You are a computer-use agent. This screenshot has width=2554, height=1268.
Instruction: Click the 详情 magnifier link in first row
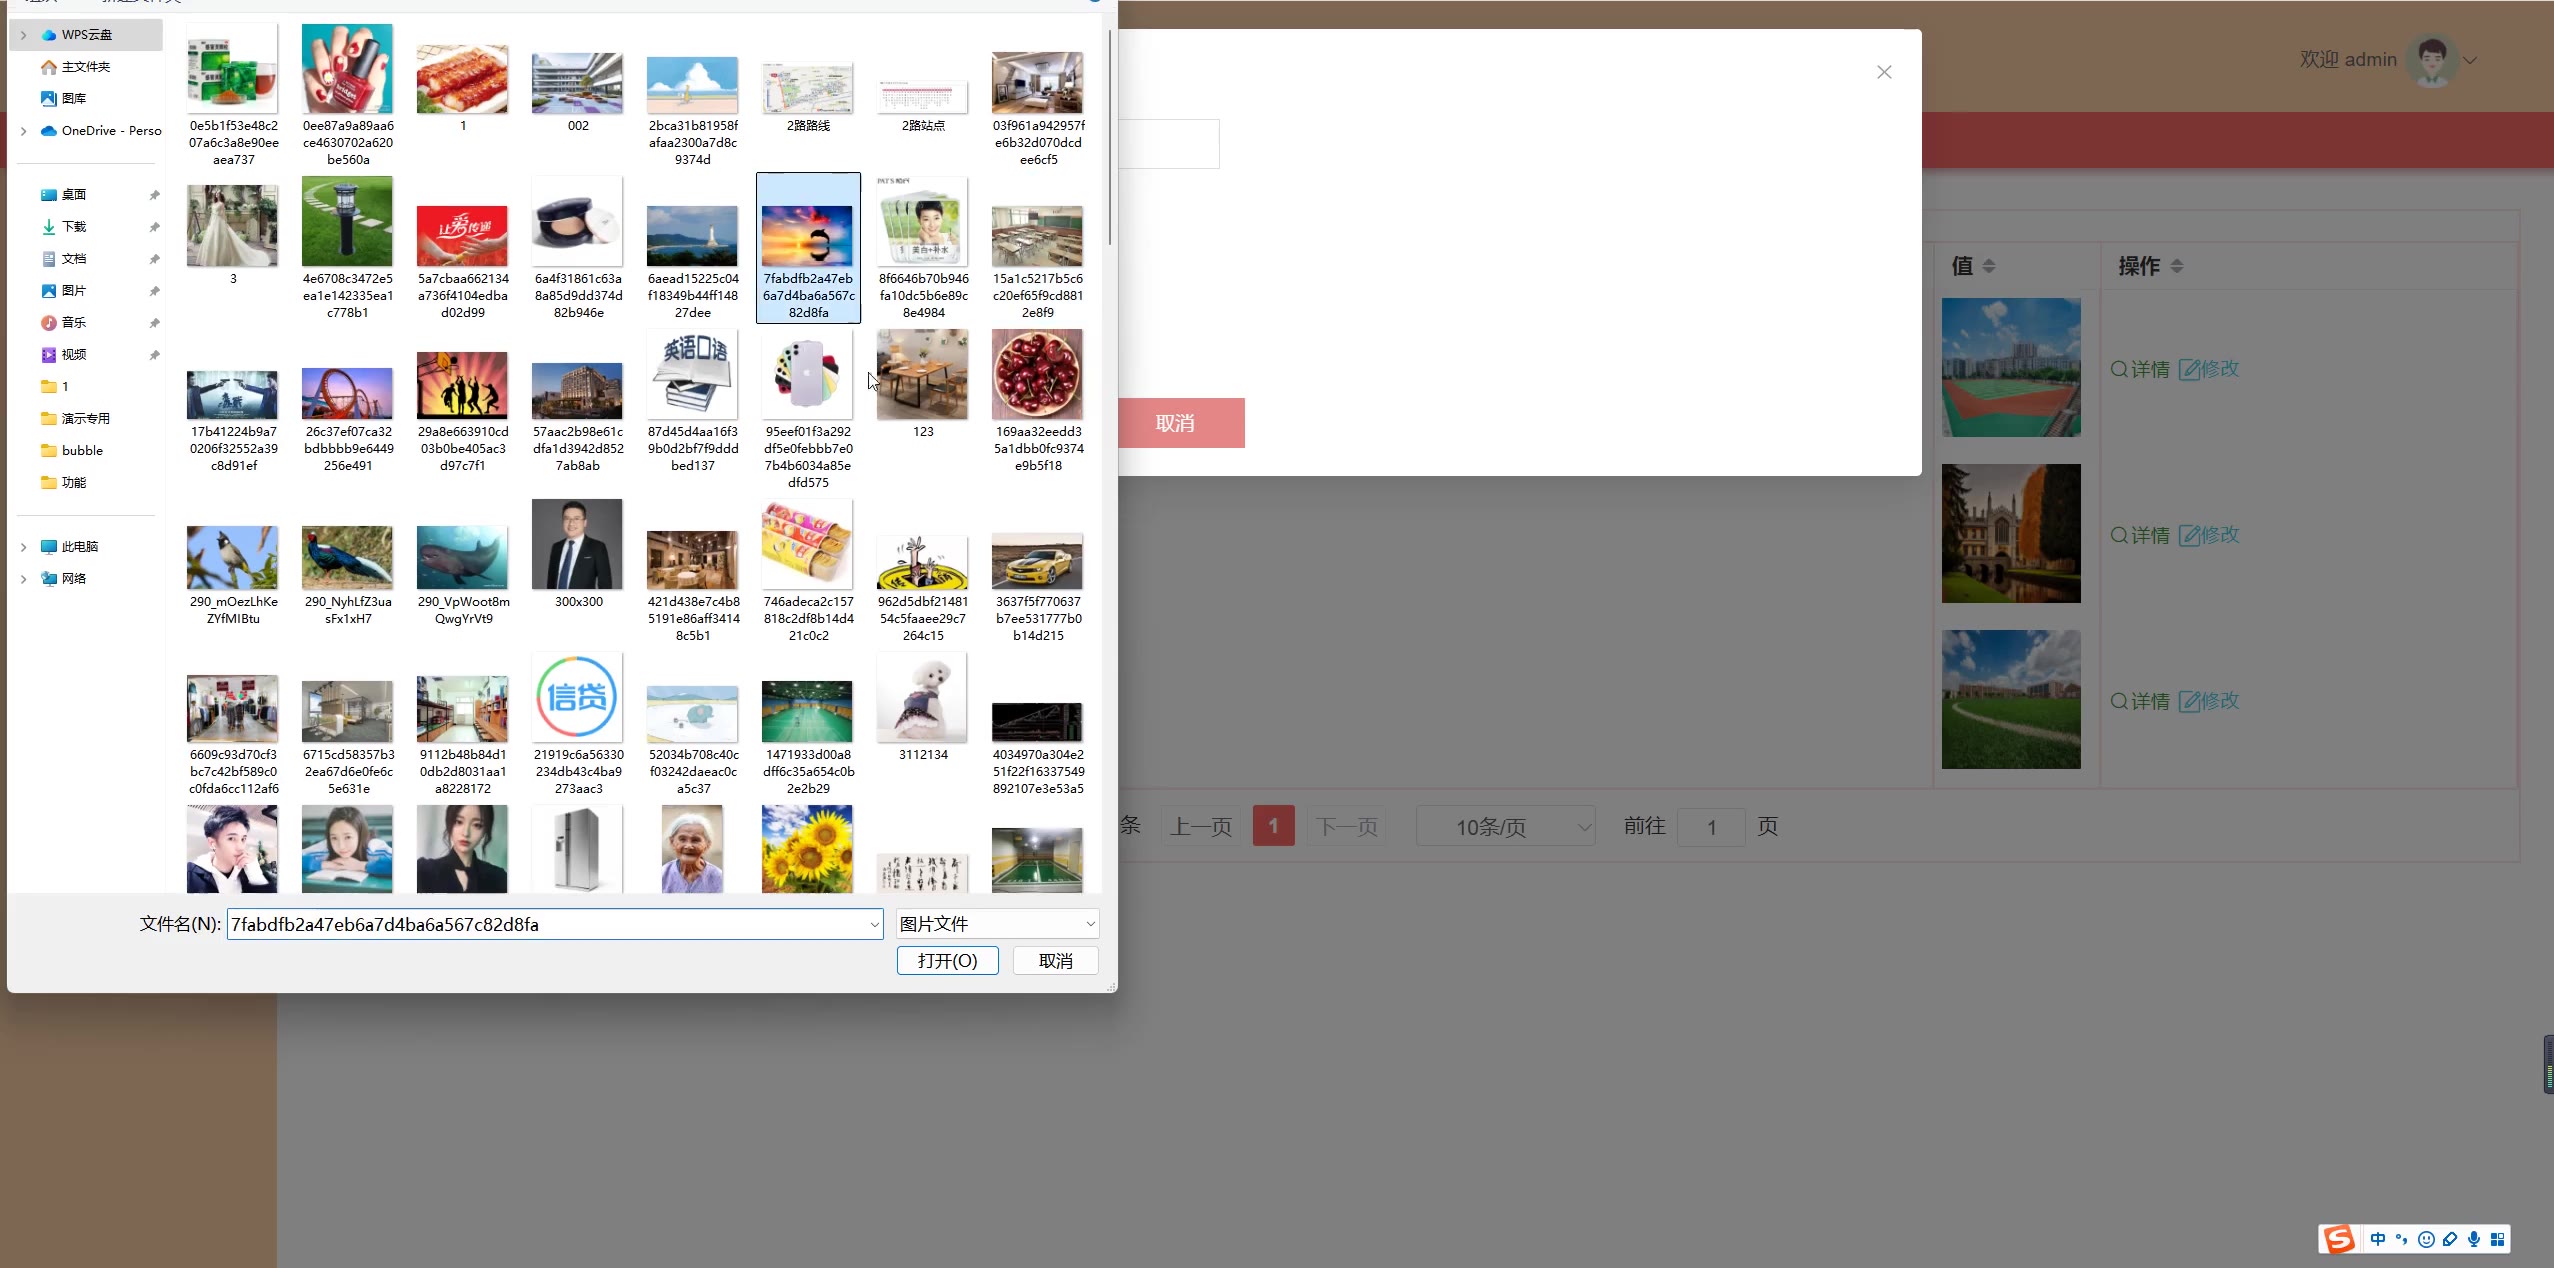(2140, 370)
